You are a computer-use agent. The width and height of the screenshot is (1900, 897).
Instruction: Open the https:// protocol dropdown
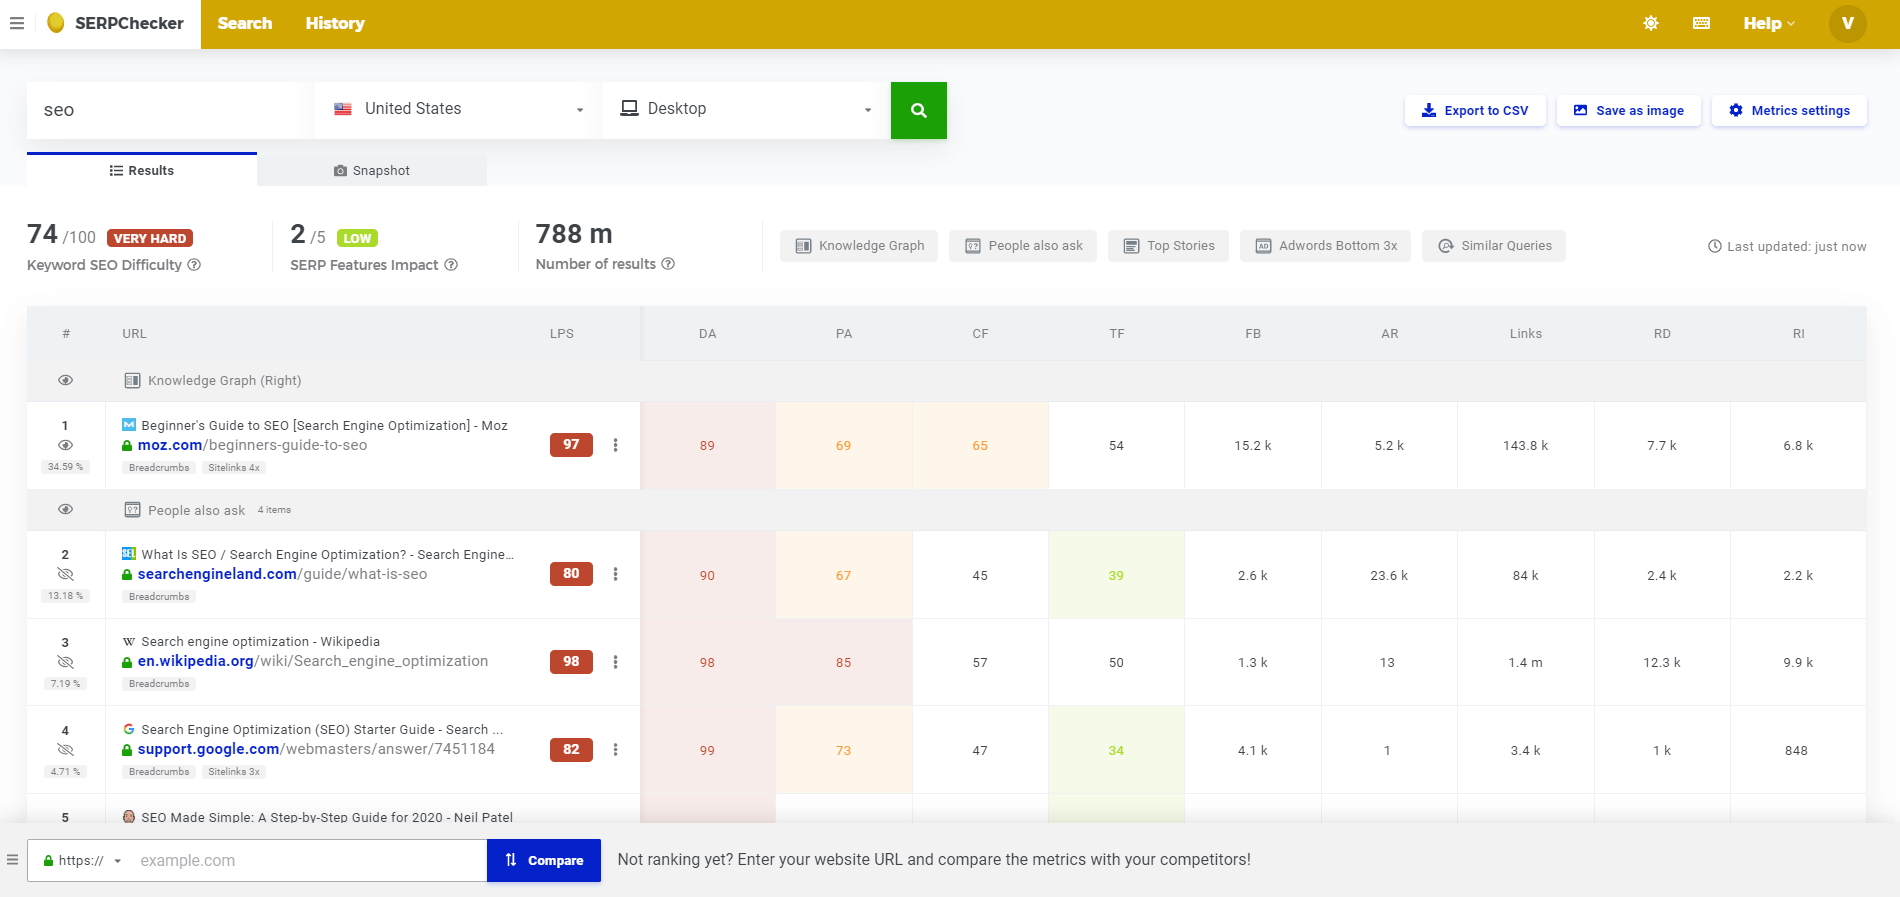(82, 860)
